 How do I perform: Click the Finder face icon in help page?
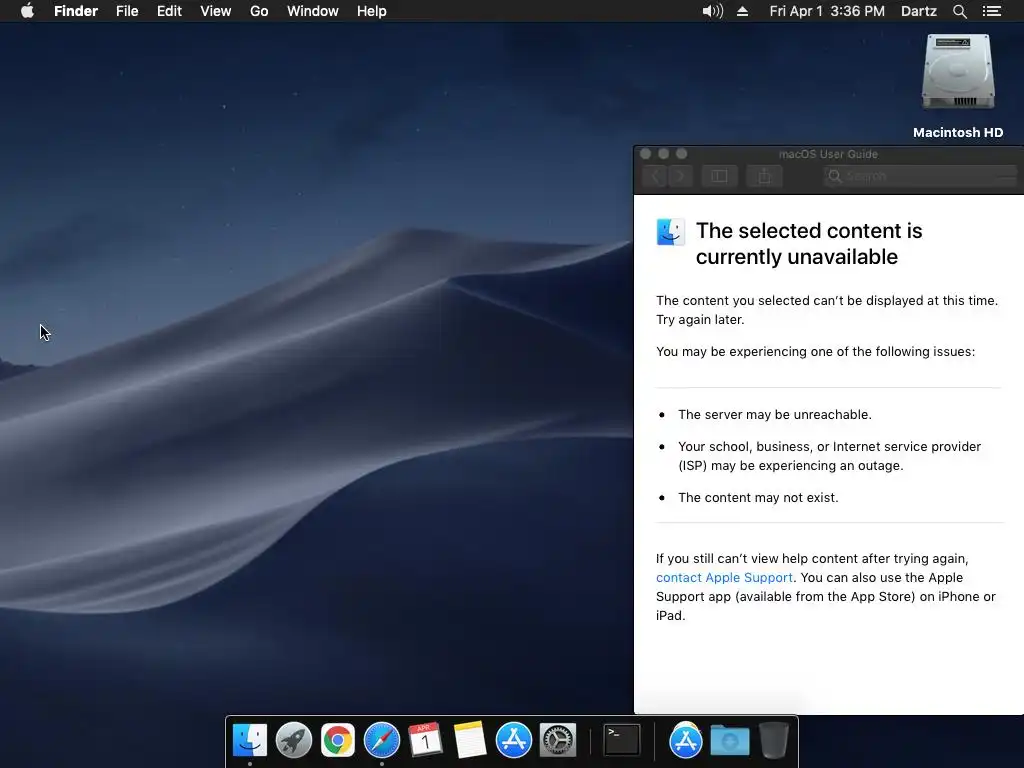coord(671,232)
